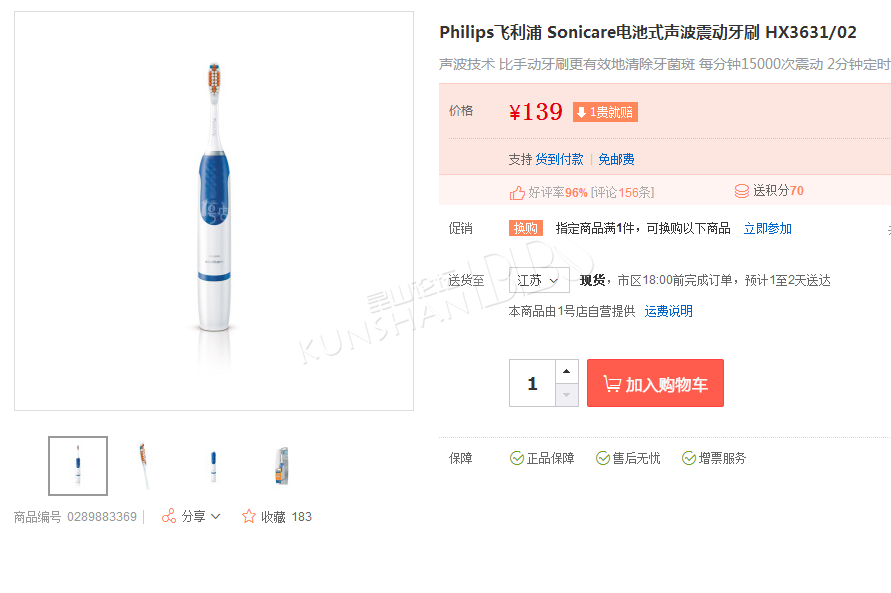Select the second toothbrush head thumbnail
Viewport: 891px width, 593px height.
point(145,466)
